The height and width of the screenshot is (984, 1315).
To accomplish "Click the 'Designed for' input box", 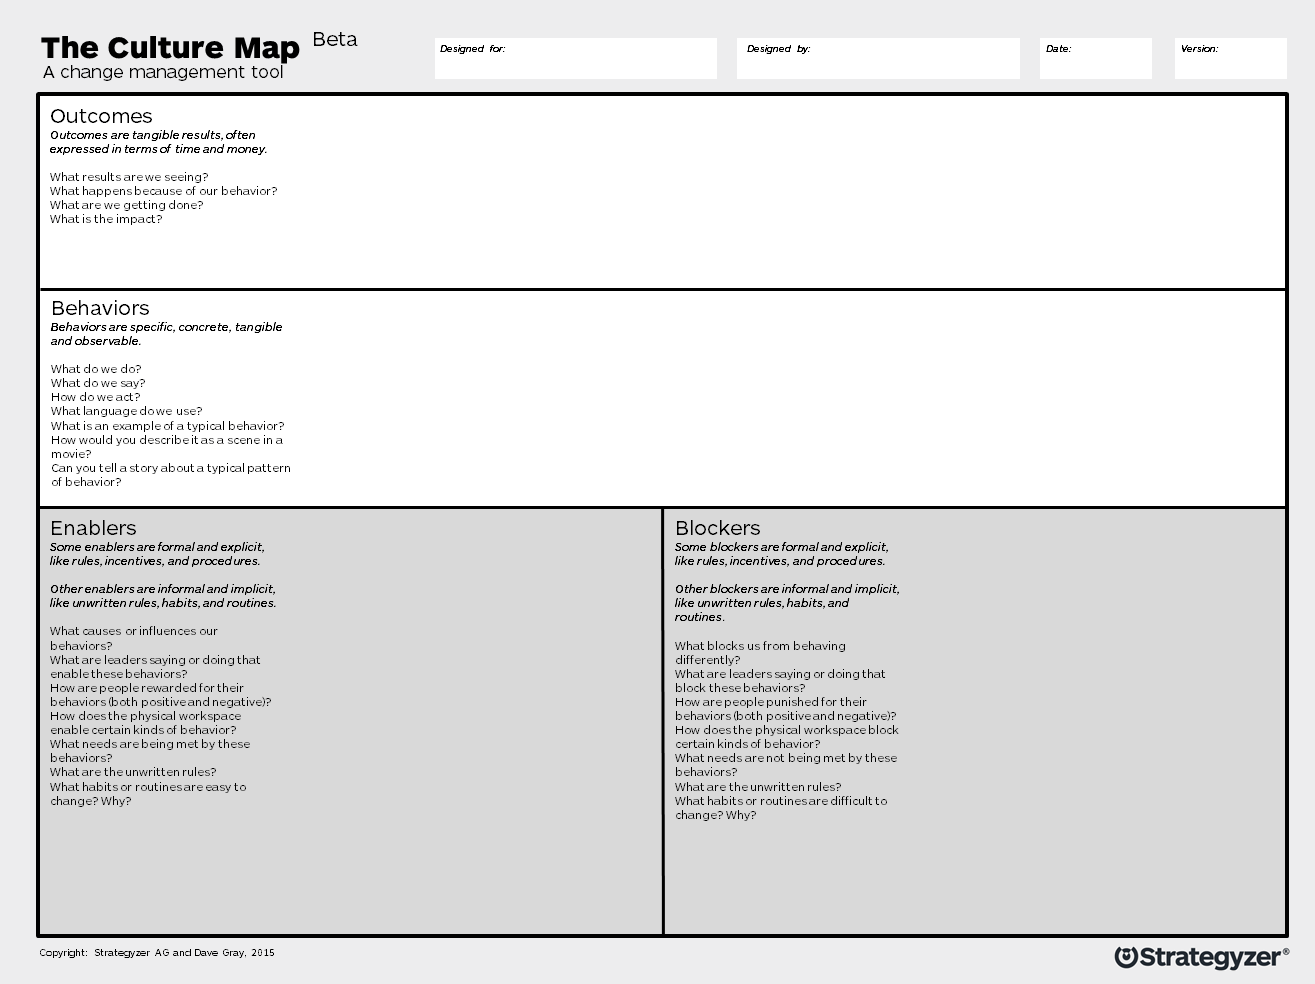I will coord(576,58).
